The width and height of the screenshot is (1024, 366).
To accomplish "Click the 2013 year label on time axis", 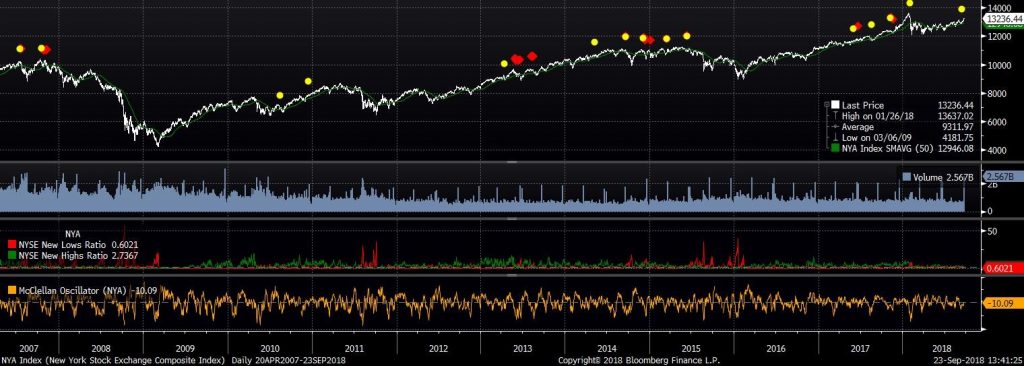I will coord(522,349).
